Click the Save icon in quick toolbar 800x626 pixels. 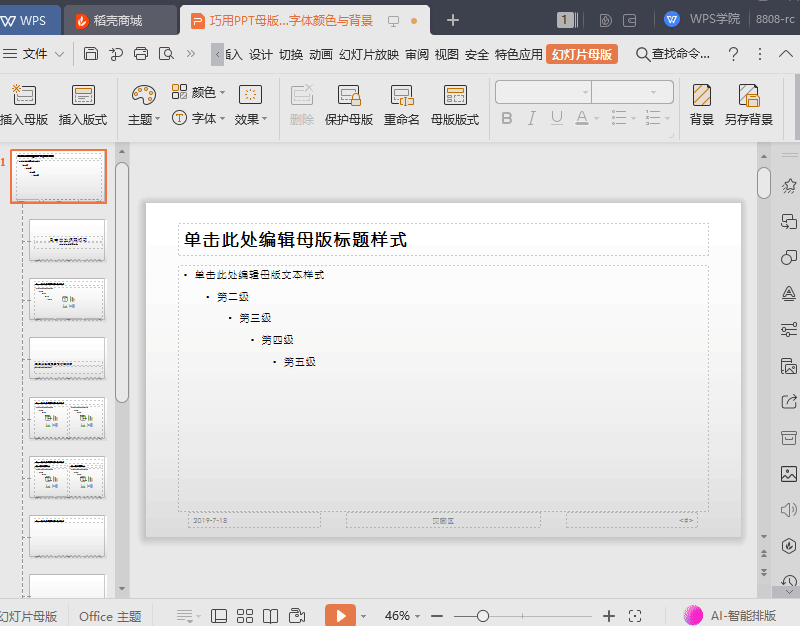pos(91,54)
